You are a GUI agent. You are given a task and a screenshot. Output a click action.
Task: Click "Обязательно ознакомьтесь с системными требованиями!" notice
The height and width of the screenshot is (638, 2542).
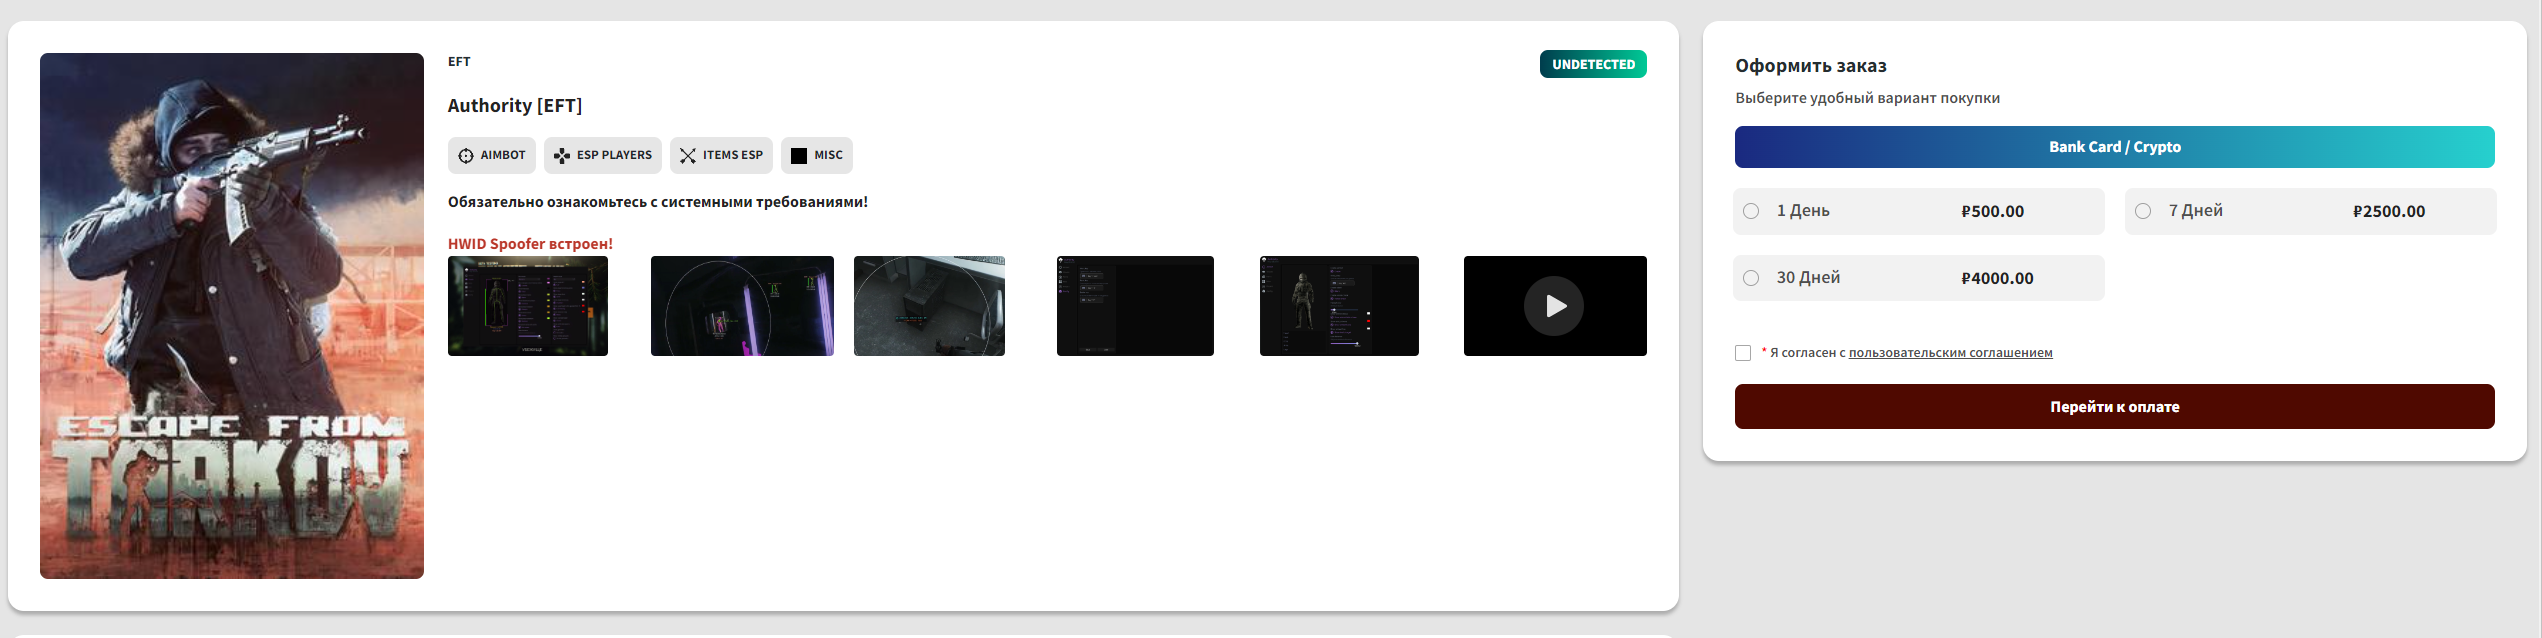pos(658,202)
